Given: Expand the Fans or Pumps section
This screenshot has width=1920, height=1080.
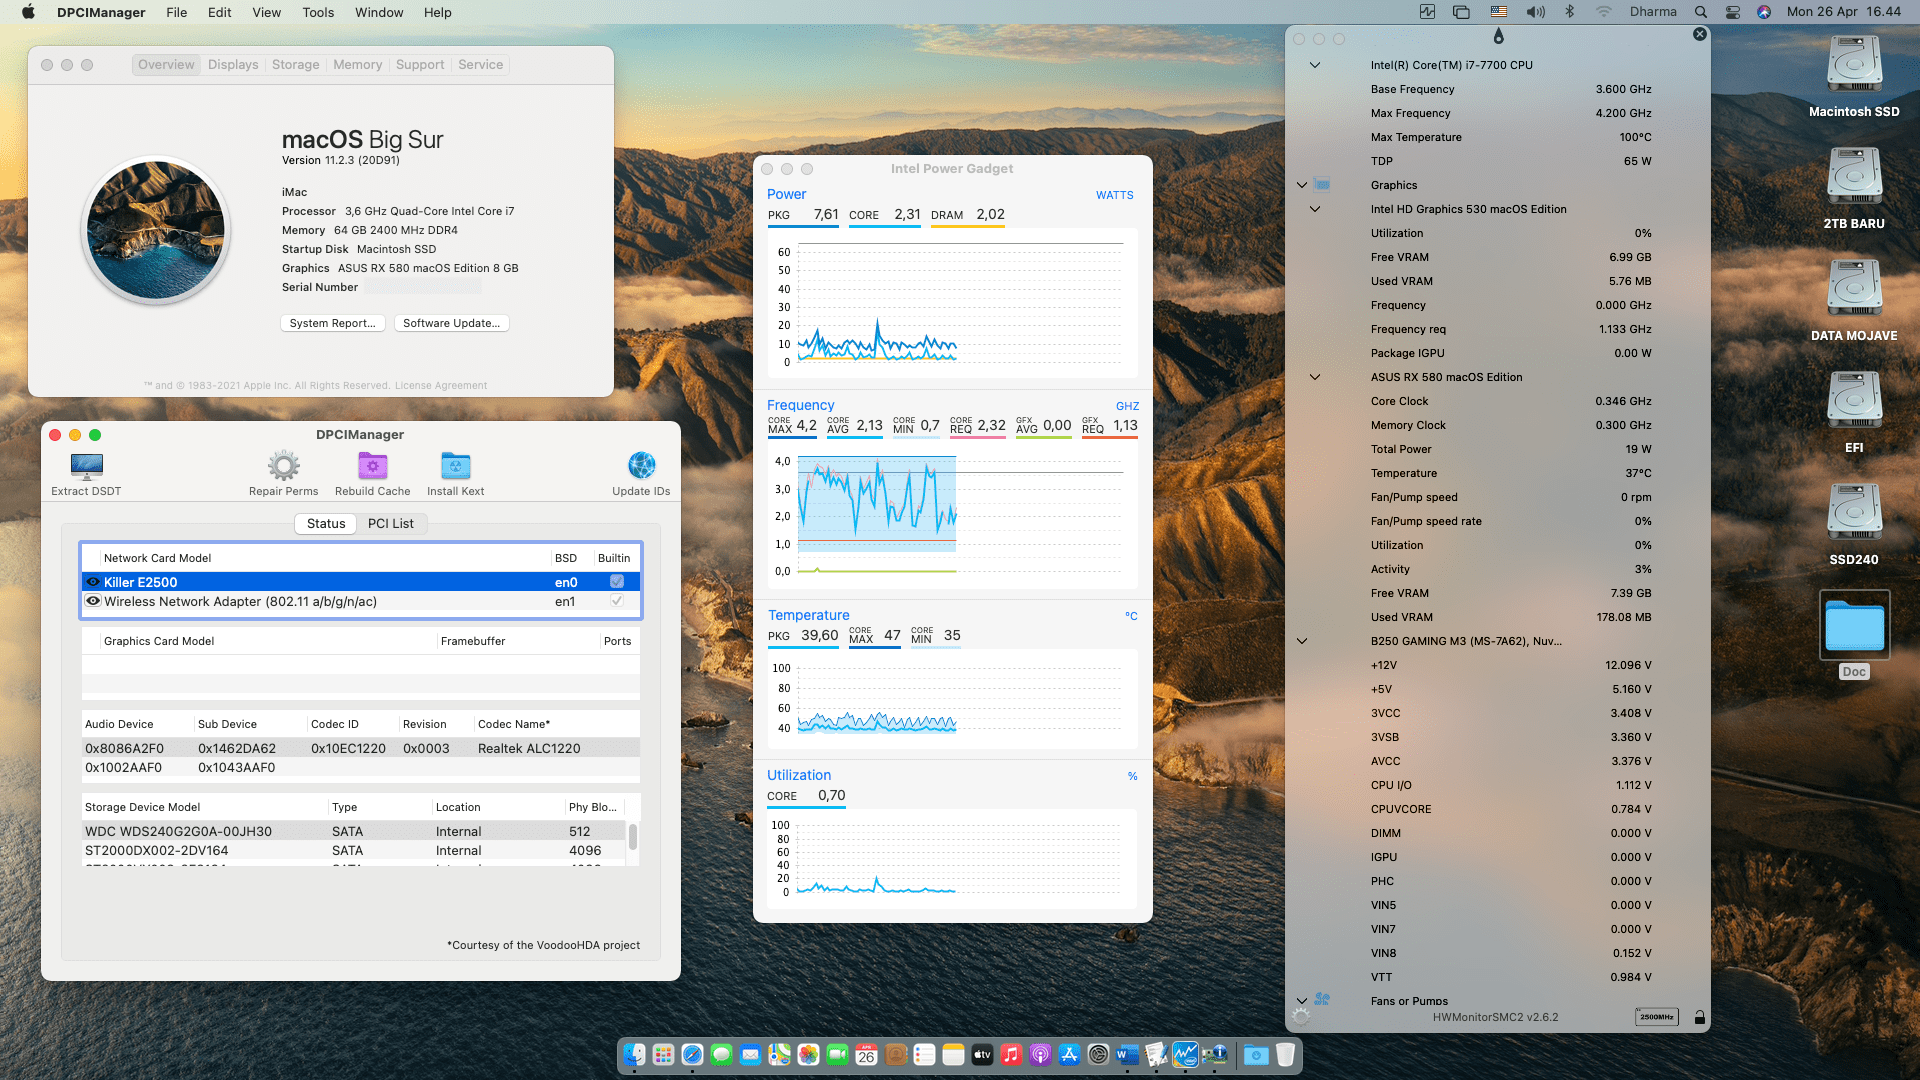Looking at the screenshot, I should (x=1301, y=1000).
